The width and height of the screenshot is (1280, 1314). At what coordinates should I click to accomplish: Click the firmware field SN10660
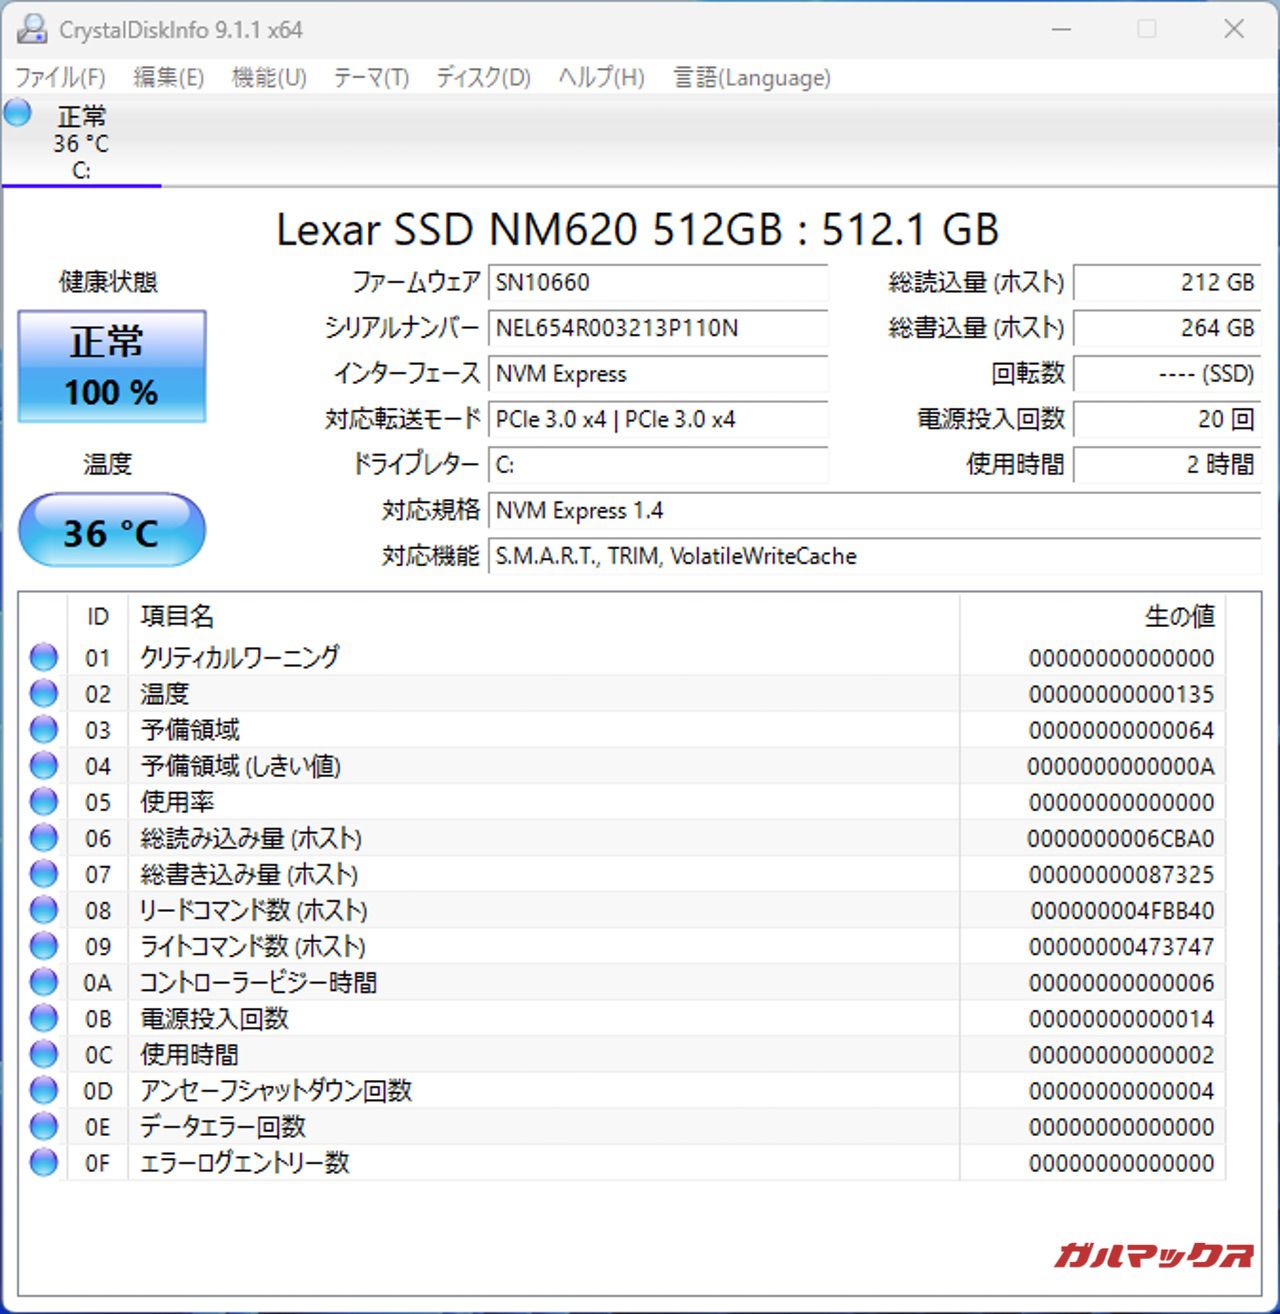[657, 282]
